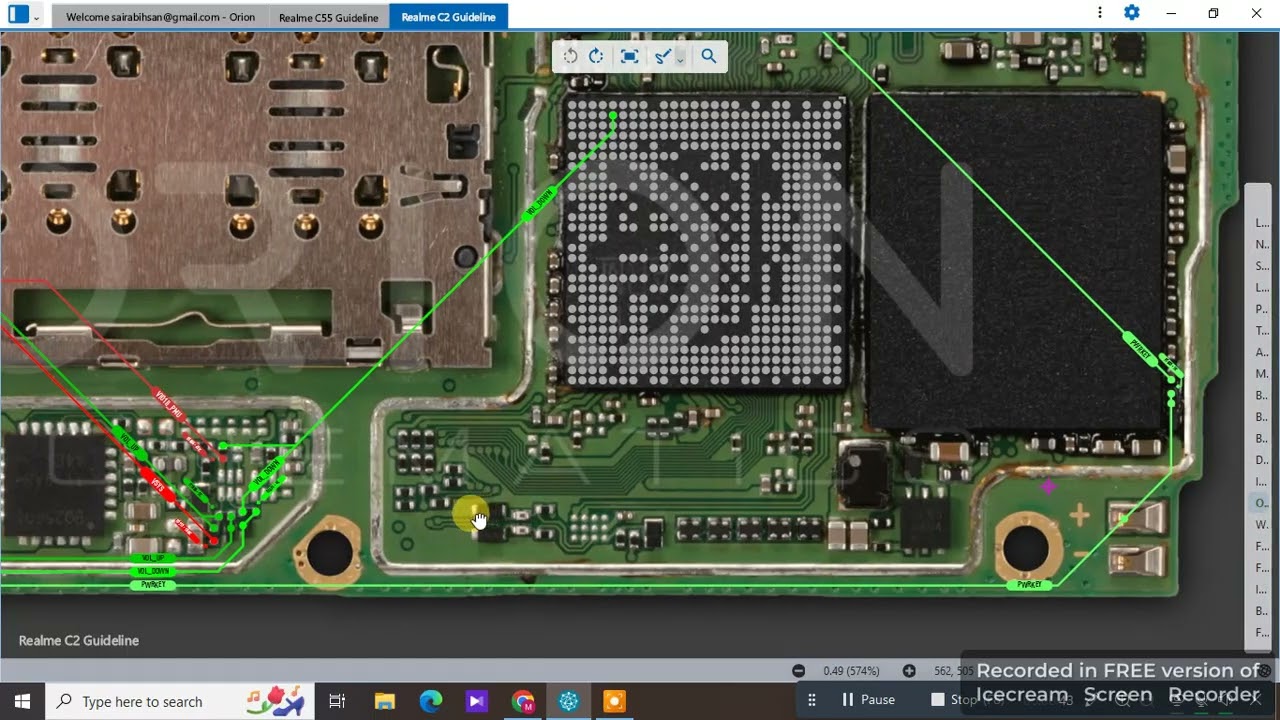The height and width of the screenshot is (720, 1280).
Task: Open the Orion atom icon on taskbar
Action: [x=568, y=701]
